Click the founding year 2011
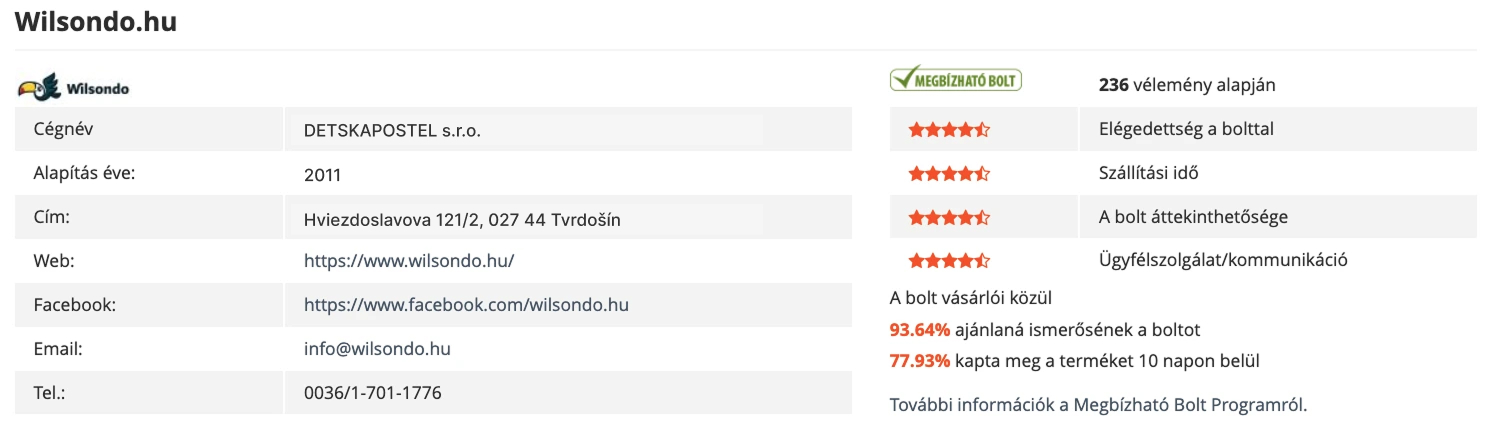Viewport: 1493px width, 432px height. tap(322, 175)
